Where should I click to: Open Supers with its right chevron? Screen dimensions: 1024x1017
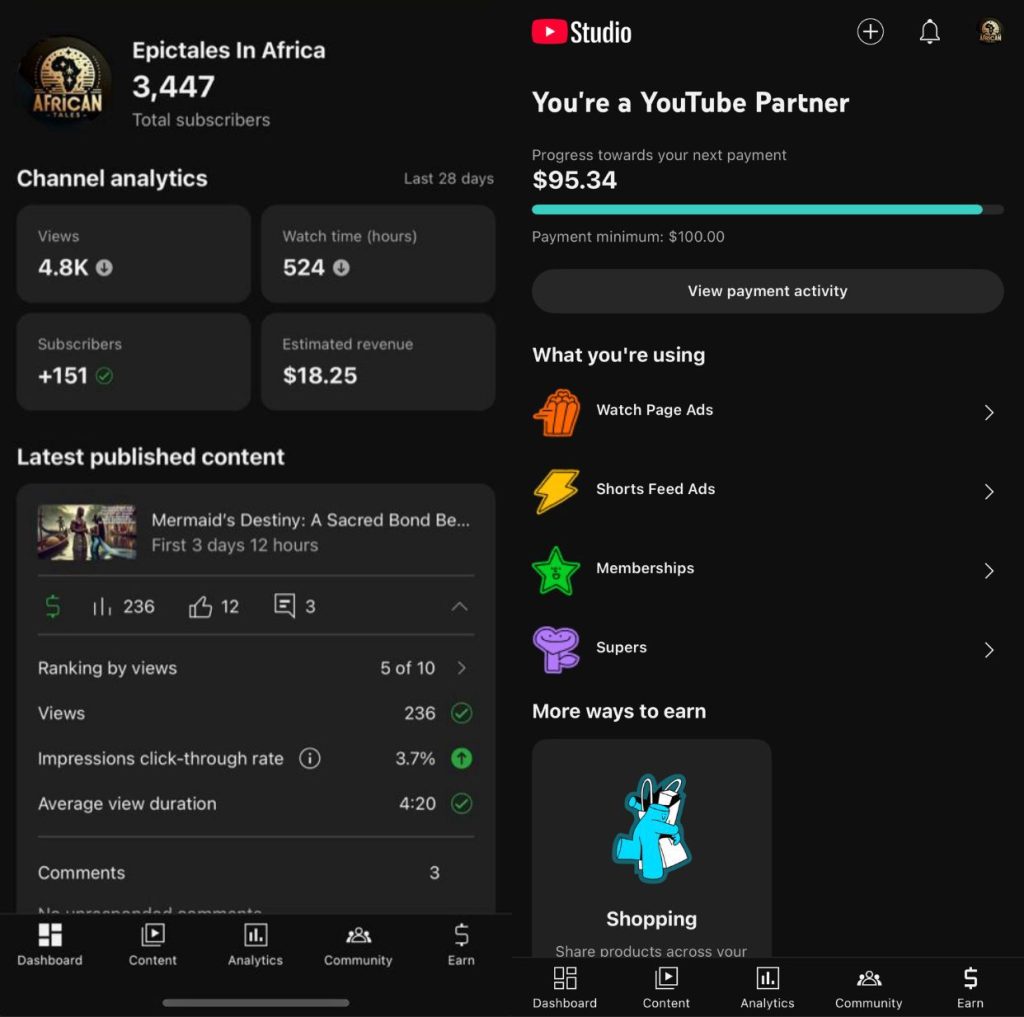tap(989, 649)
